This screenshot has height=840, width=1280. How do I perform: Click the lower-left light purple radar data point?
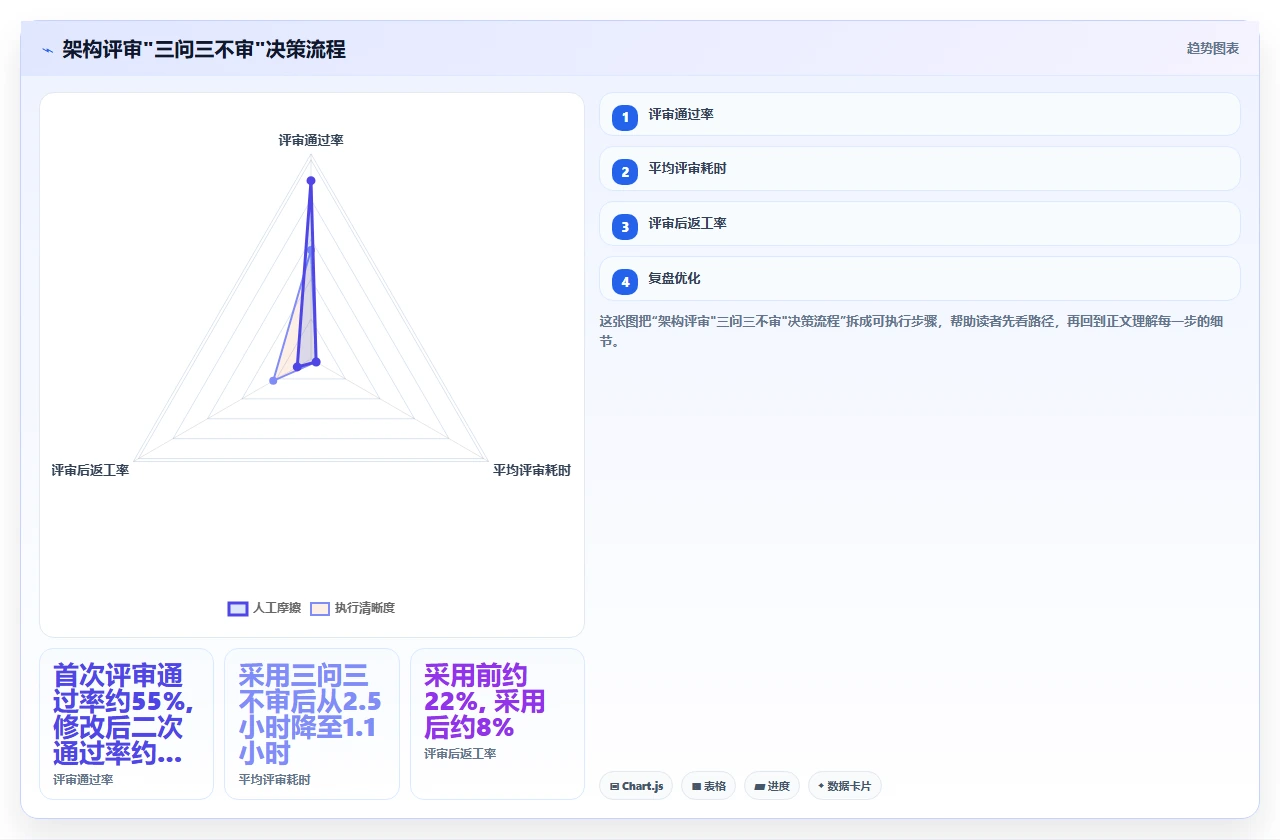click(x=273, y=381)
